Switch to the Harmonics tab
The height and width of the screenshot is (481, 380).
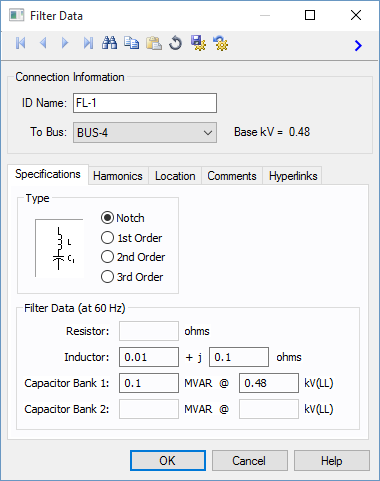pyautogui.click(x=118, y=176)
